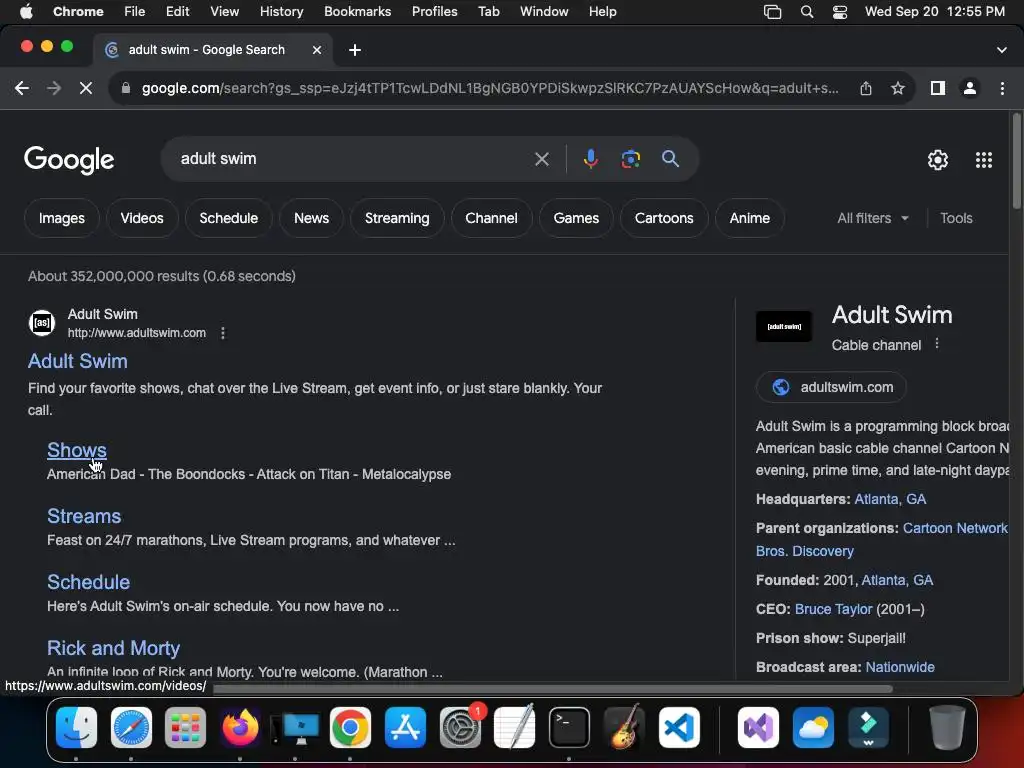Open the Profiles menu

pos(434,12)
